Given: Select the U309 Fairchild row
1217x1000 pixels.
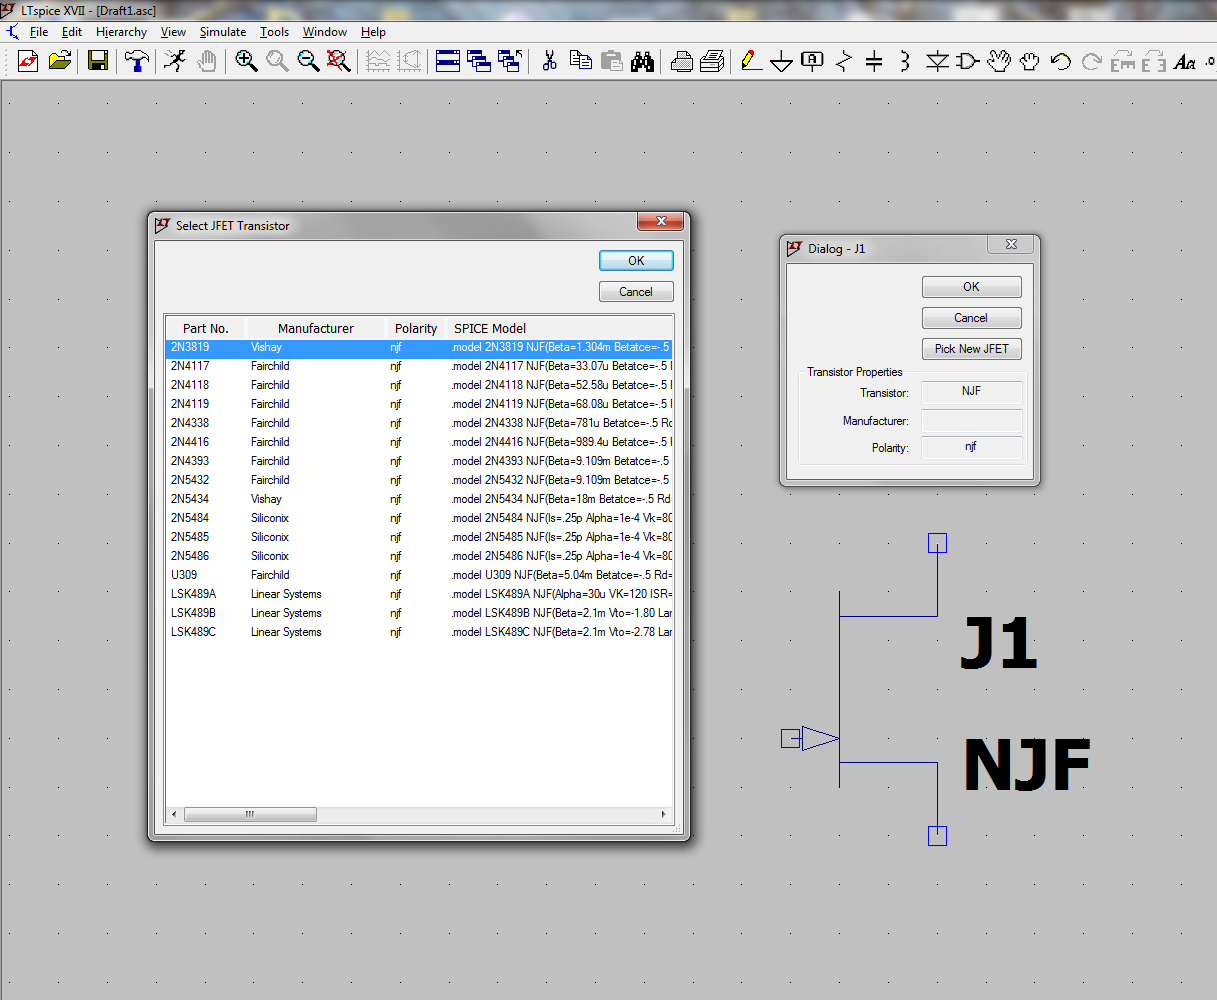Looking at the screenshot, I should click(x=419, y=575).
